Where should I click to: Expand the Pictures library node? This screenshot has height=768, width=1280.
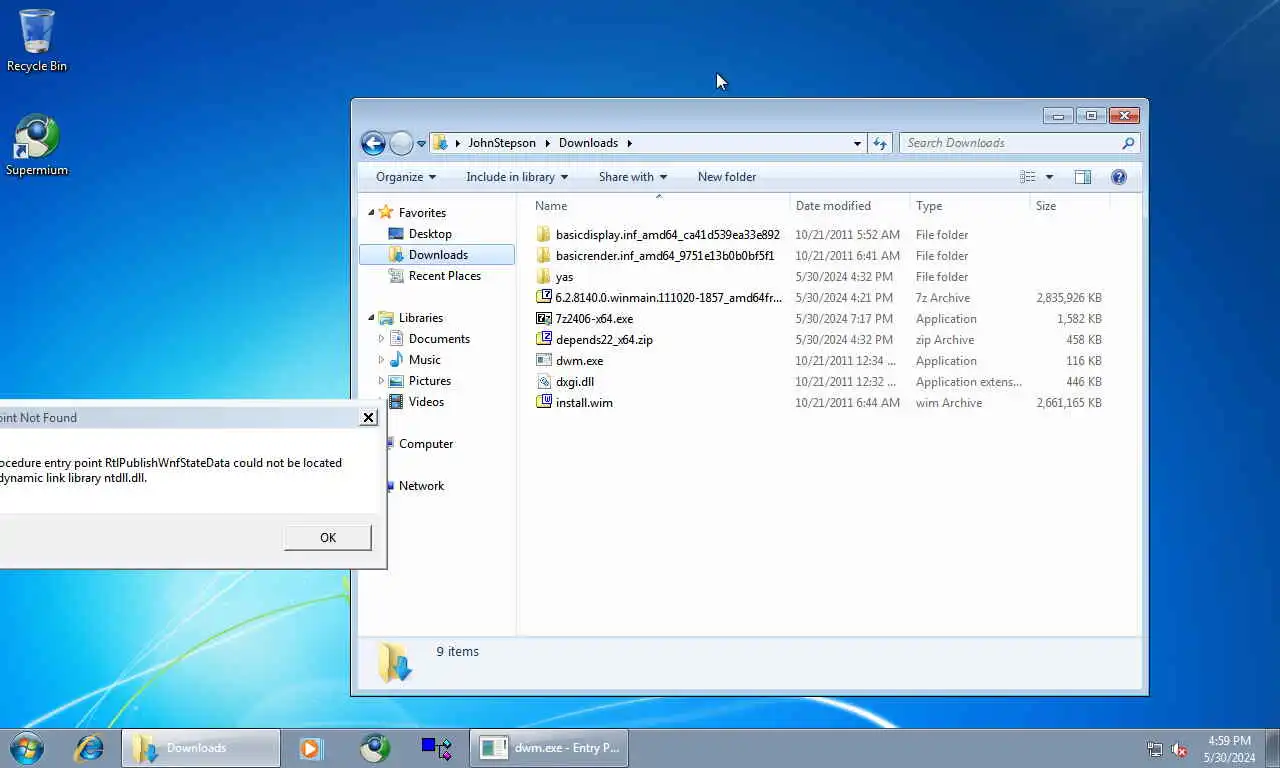381,381
